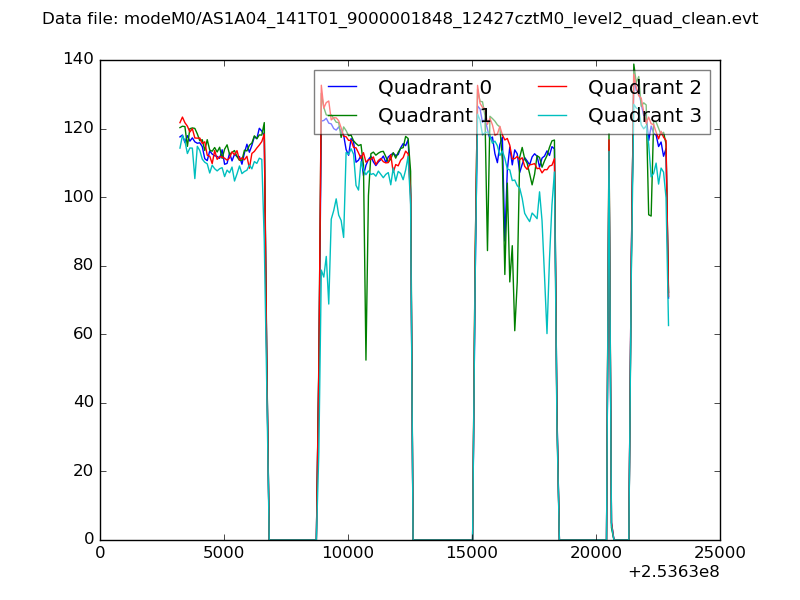
Task: Click the 5000 tick label on x-axis
Action: click(224, 553)
